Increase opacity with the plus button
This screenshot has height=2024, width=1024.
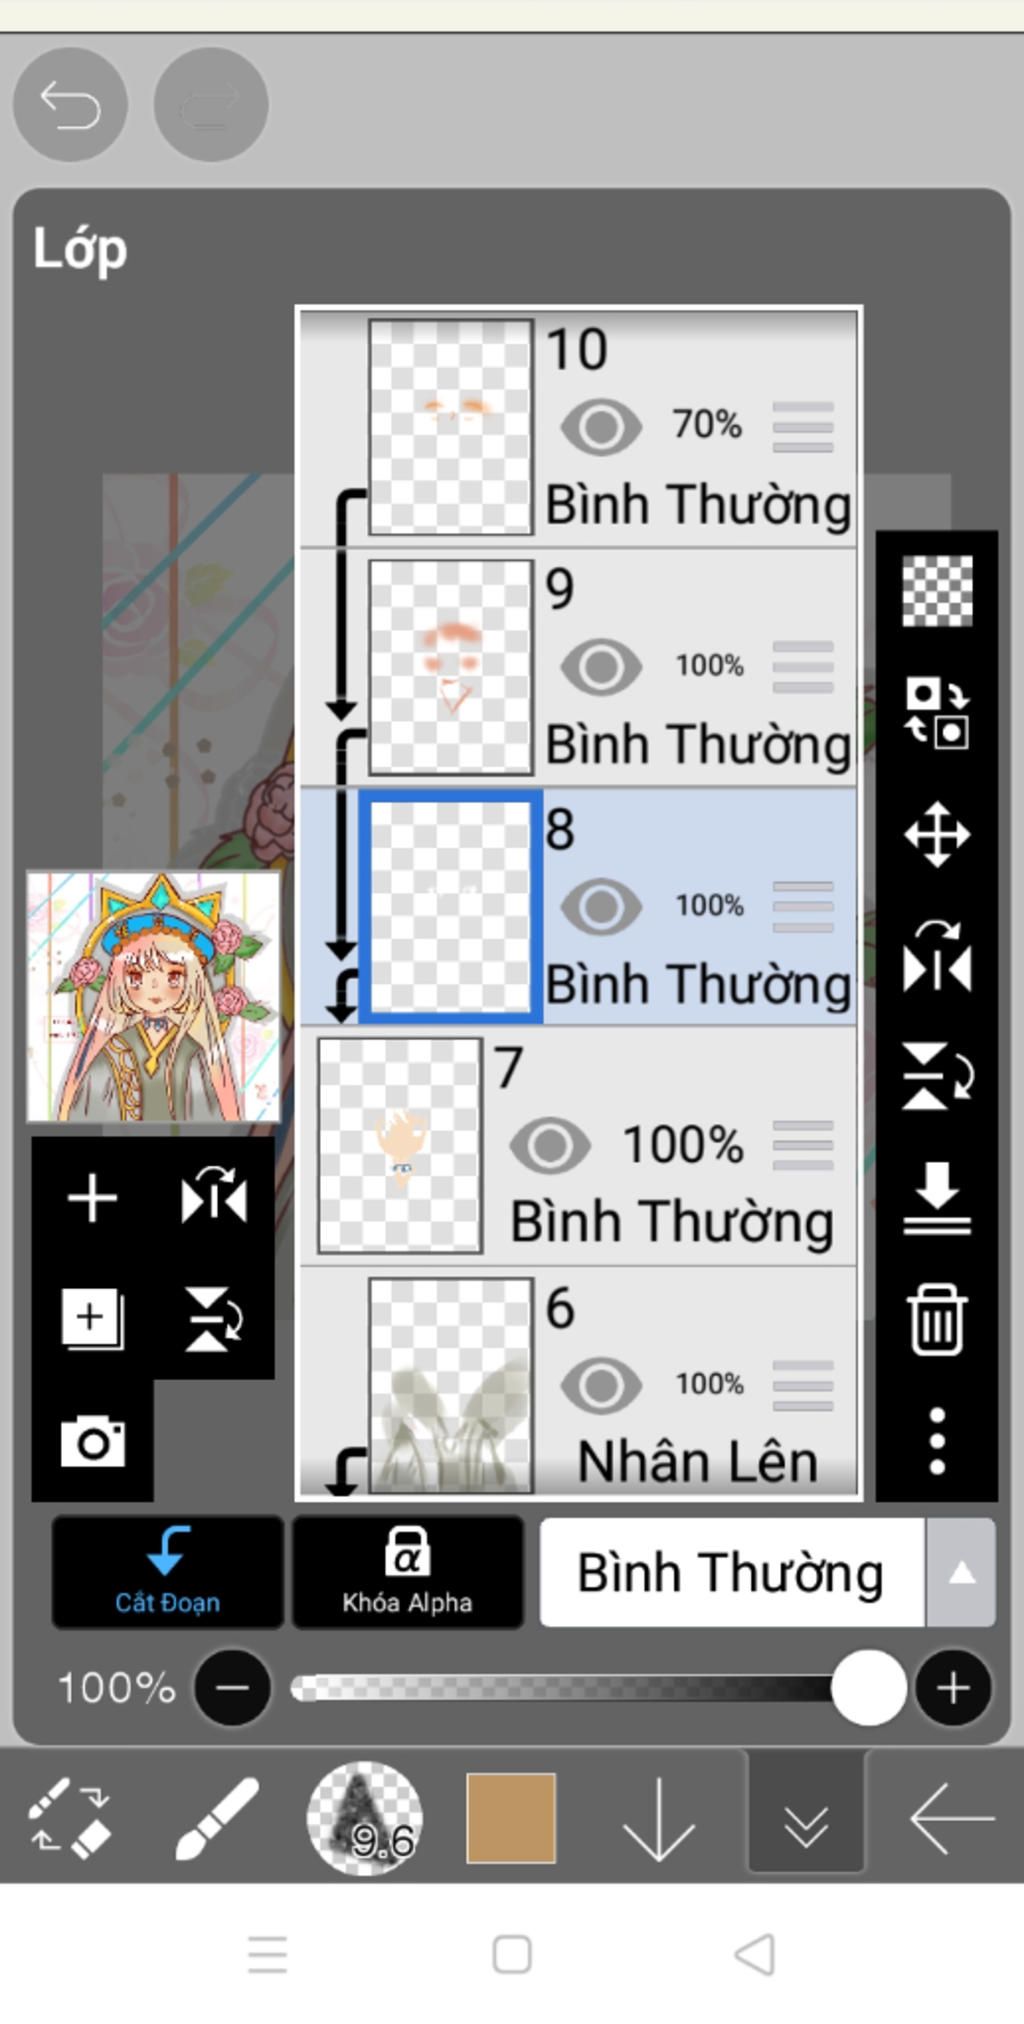pos(953,1688)
